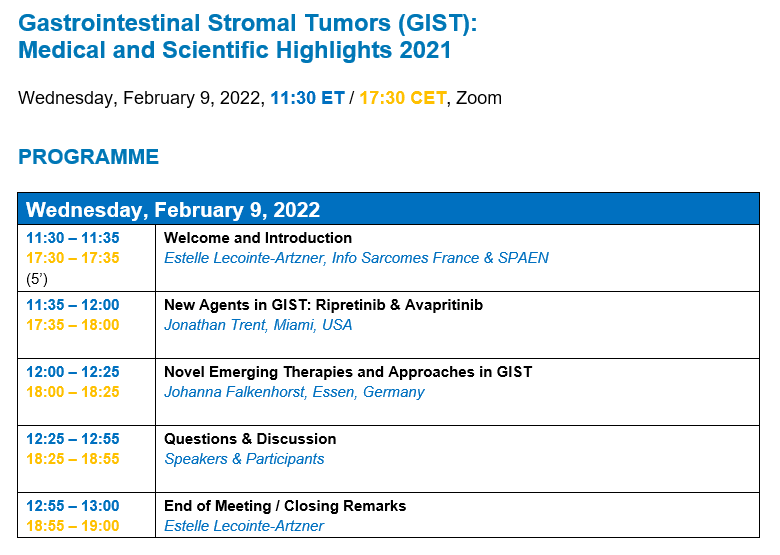Viewport: 780px width, 555px height.
Task: Click "New Agents in GIST: Ripretinib & Avapritinib"
Action: (x=323, y=305)
